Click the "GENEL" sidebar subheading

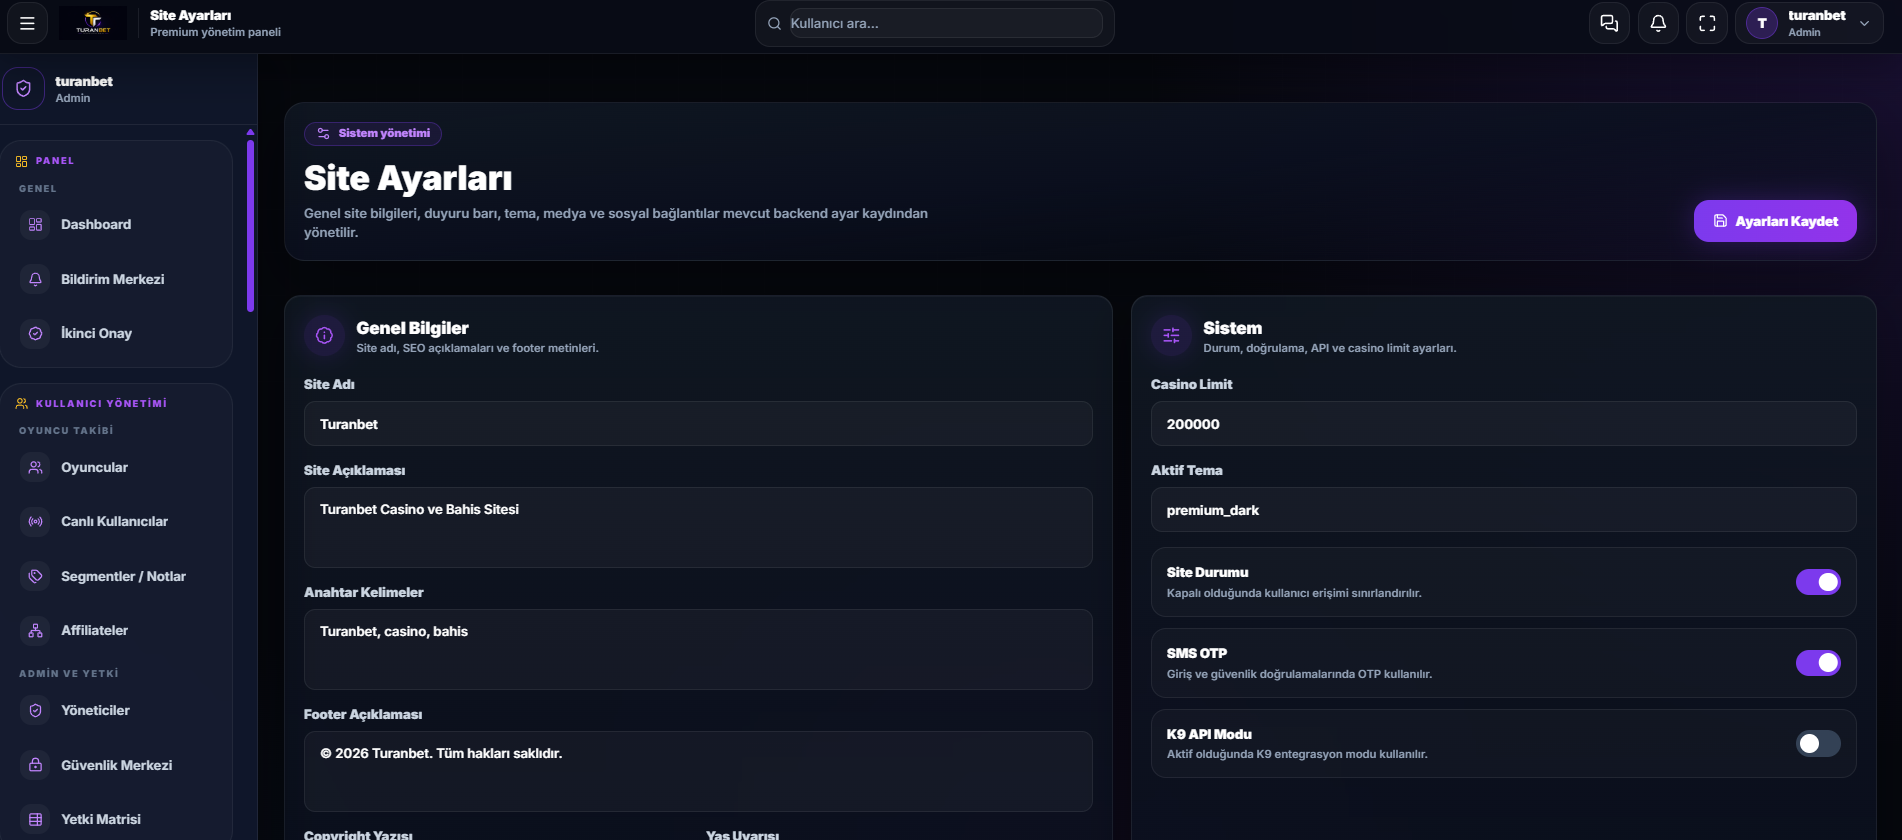[x=38, y=189]
